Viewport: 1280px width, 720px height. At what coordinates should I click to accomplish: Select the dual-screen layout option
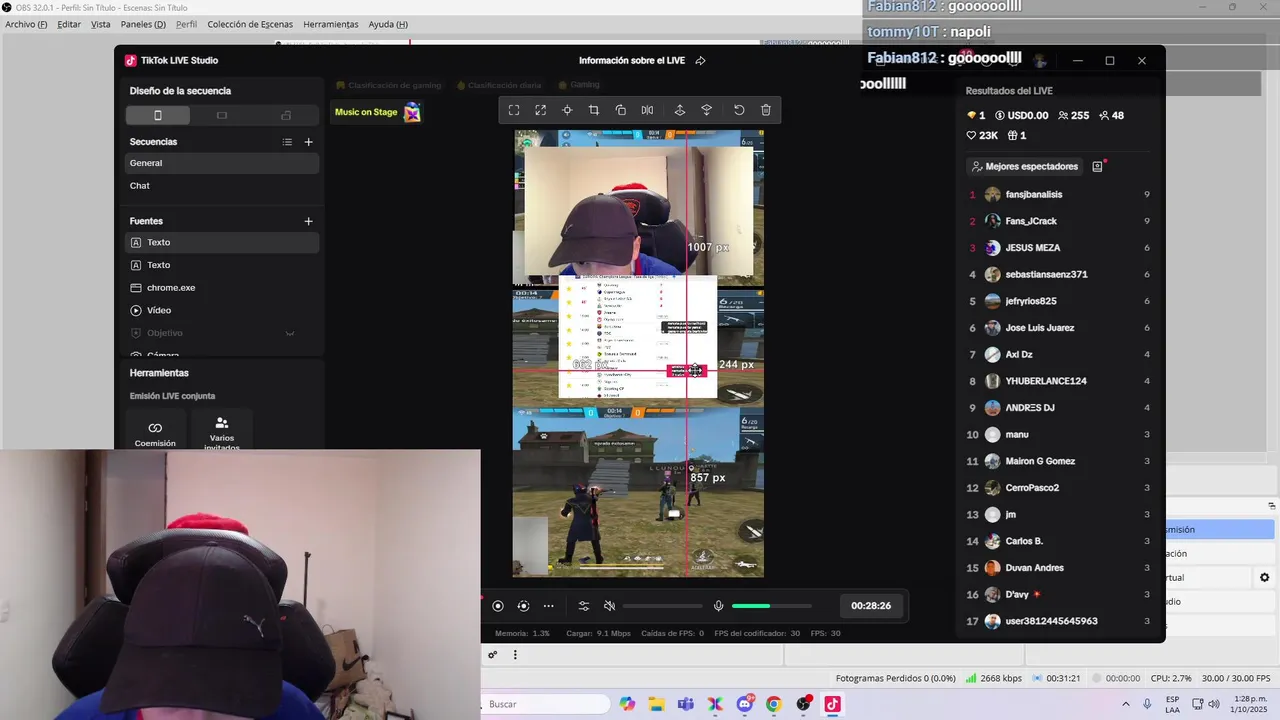[286, 115]
